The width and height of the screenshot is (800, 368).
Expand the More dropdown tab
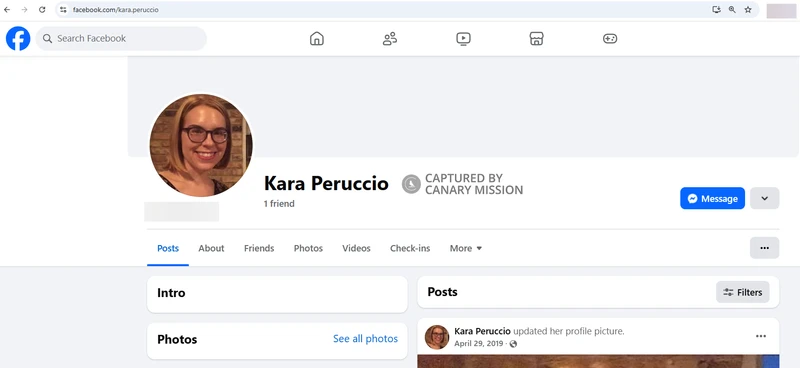coord(465,249)
